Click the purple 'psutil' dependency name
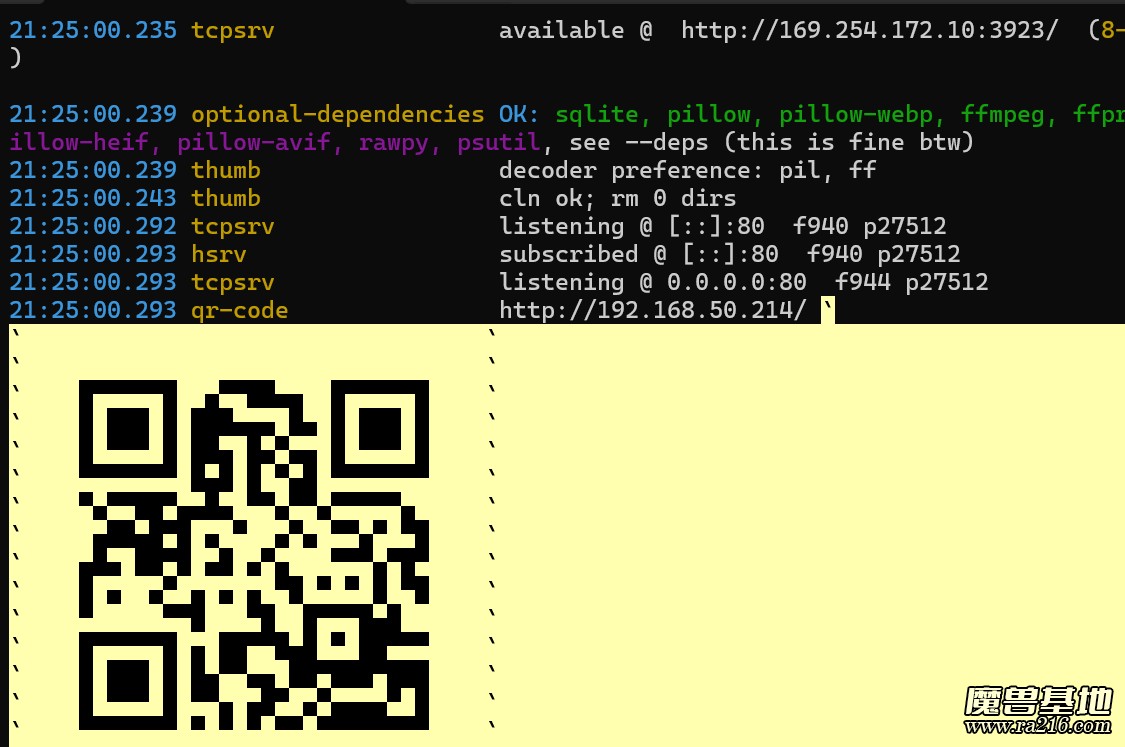 coord(499,143)
